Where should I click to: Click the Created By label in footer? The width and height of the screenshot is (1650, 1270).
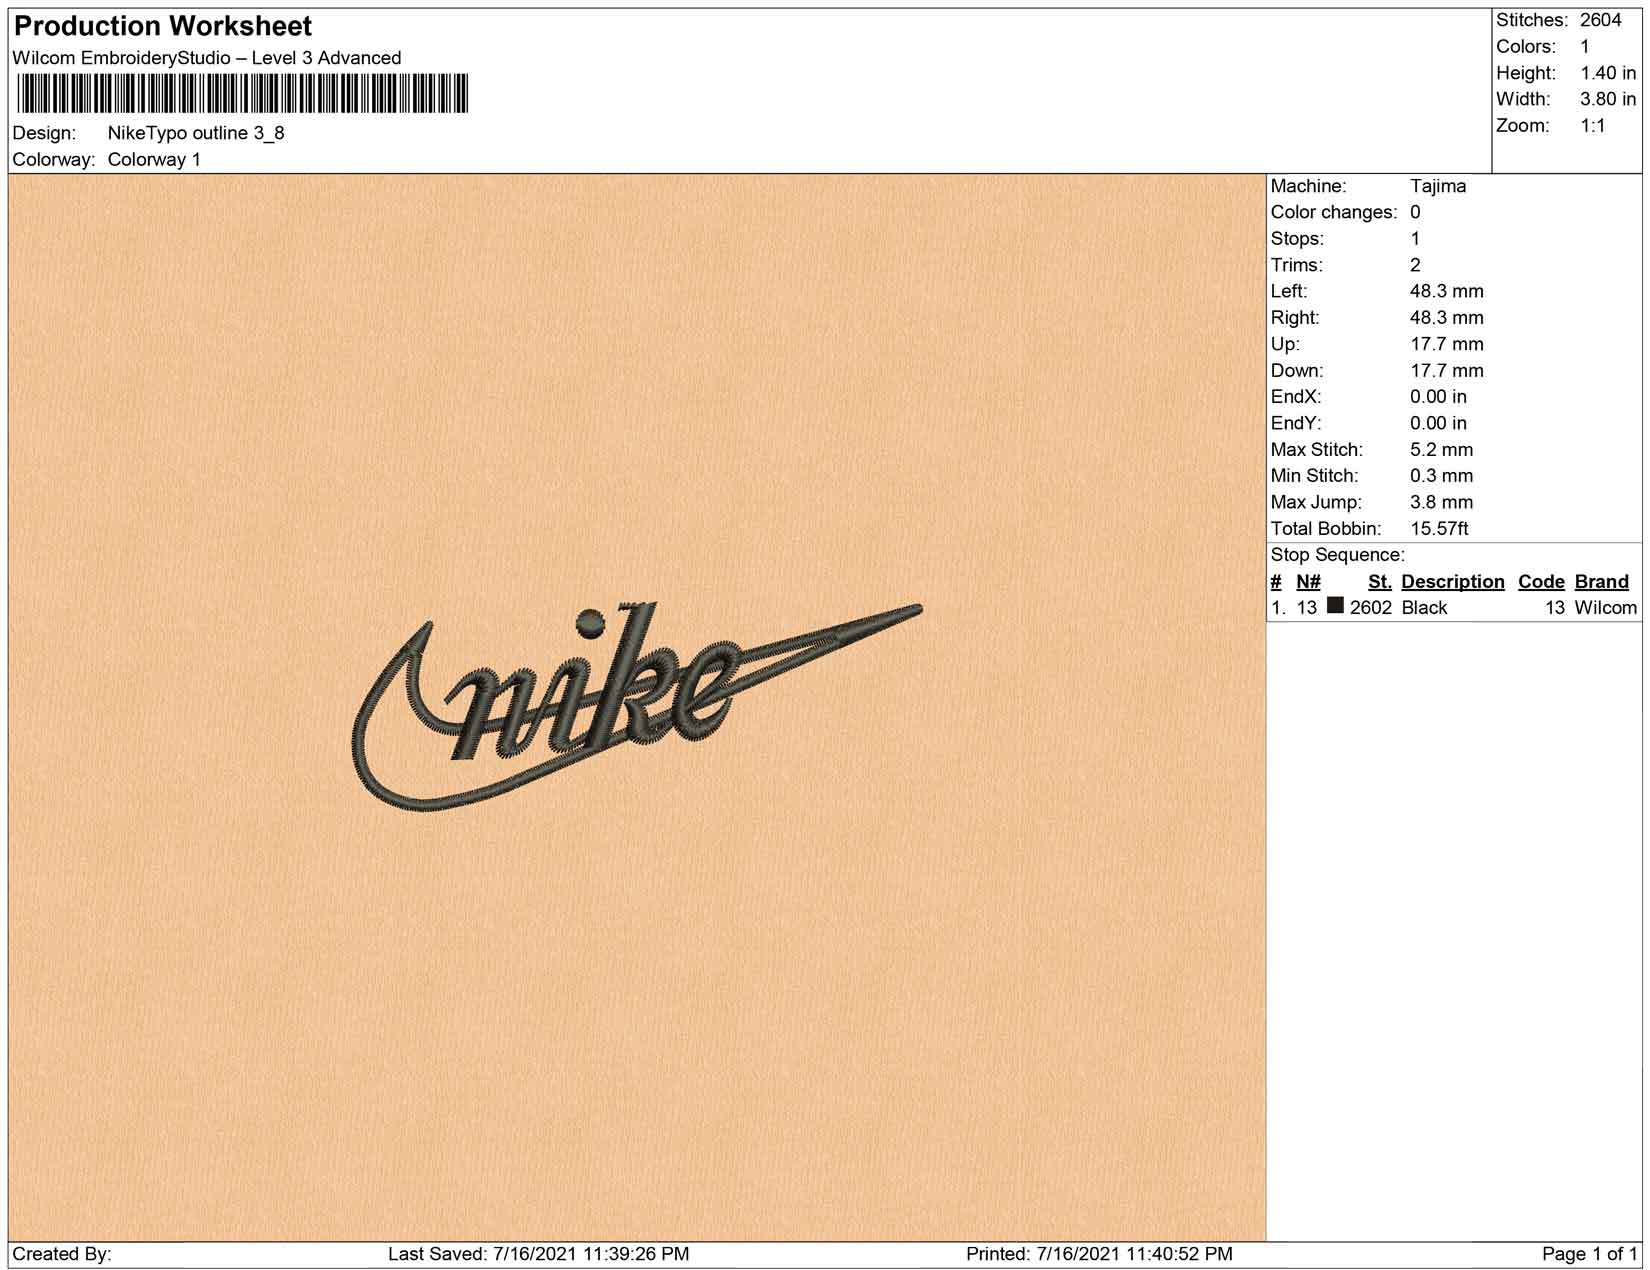(x=62, y=1254)
